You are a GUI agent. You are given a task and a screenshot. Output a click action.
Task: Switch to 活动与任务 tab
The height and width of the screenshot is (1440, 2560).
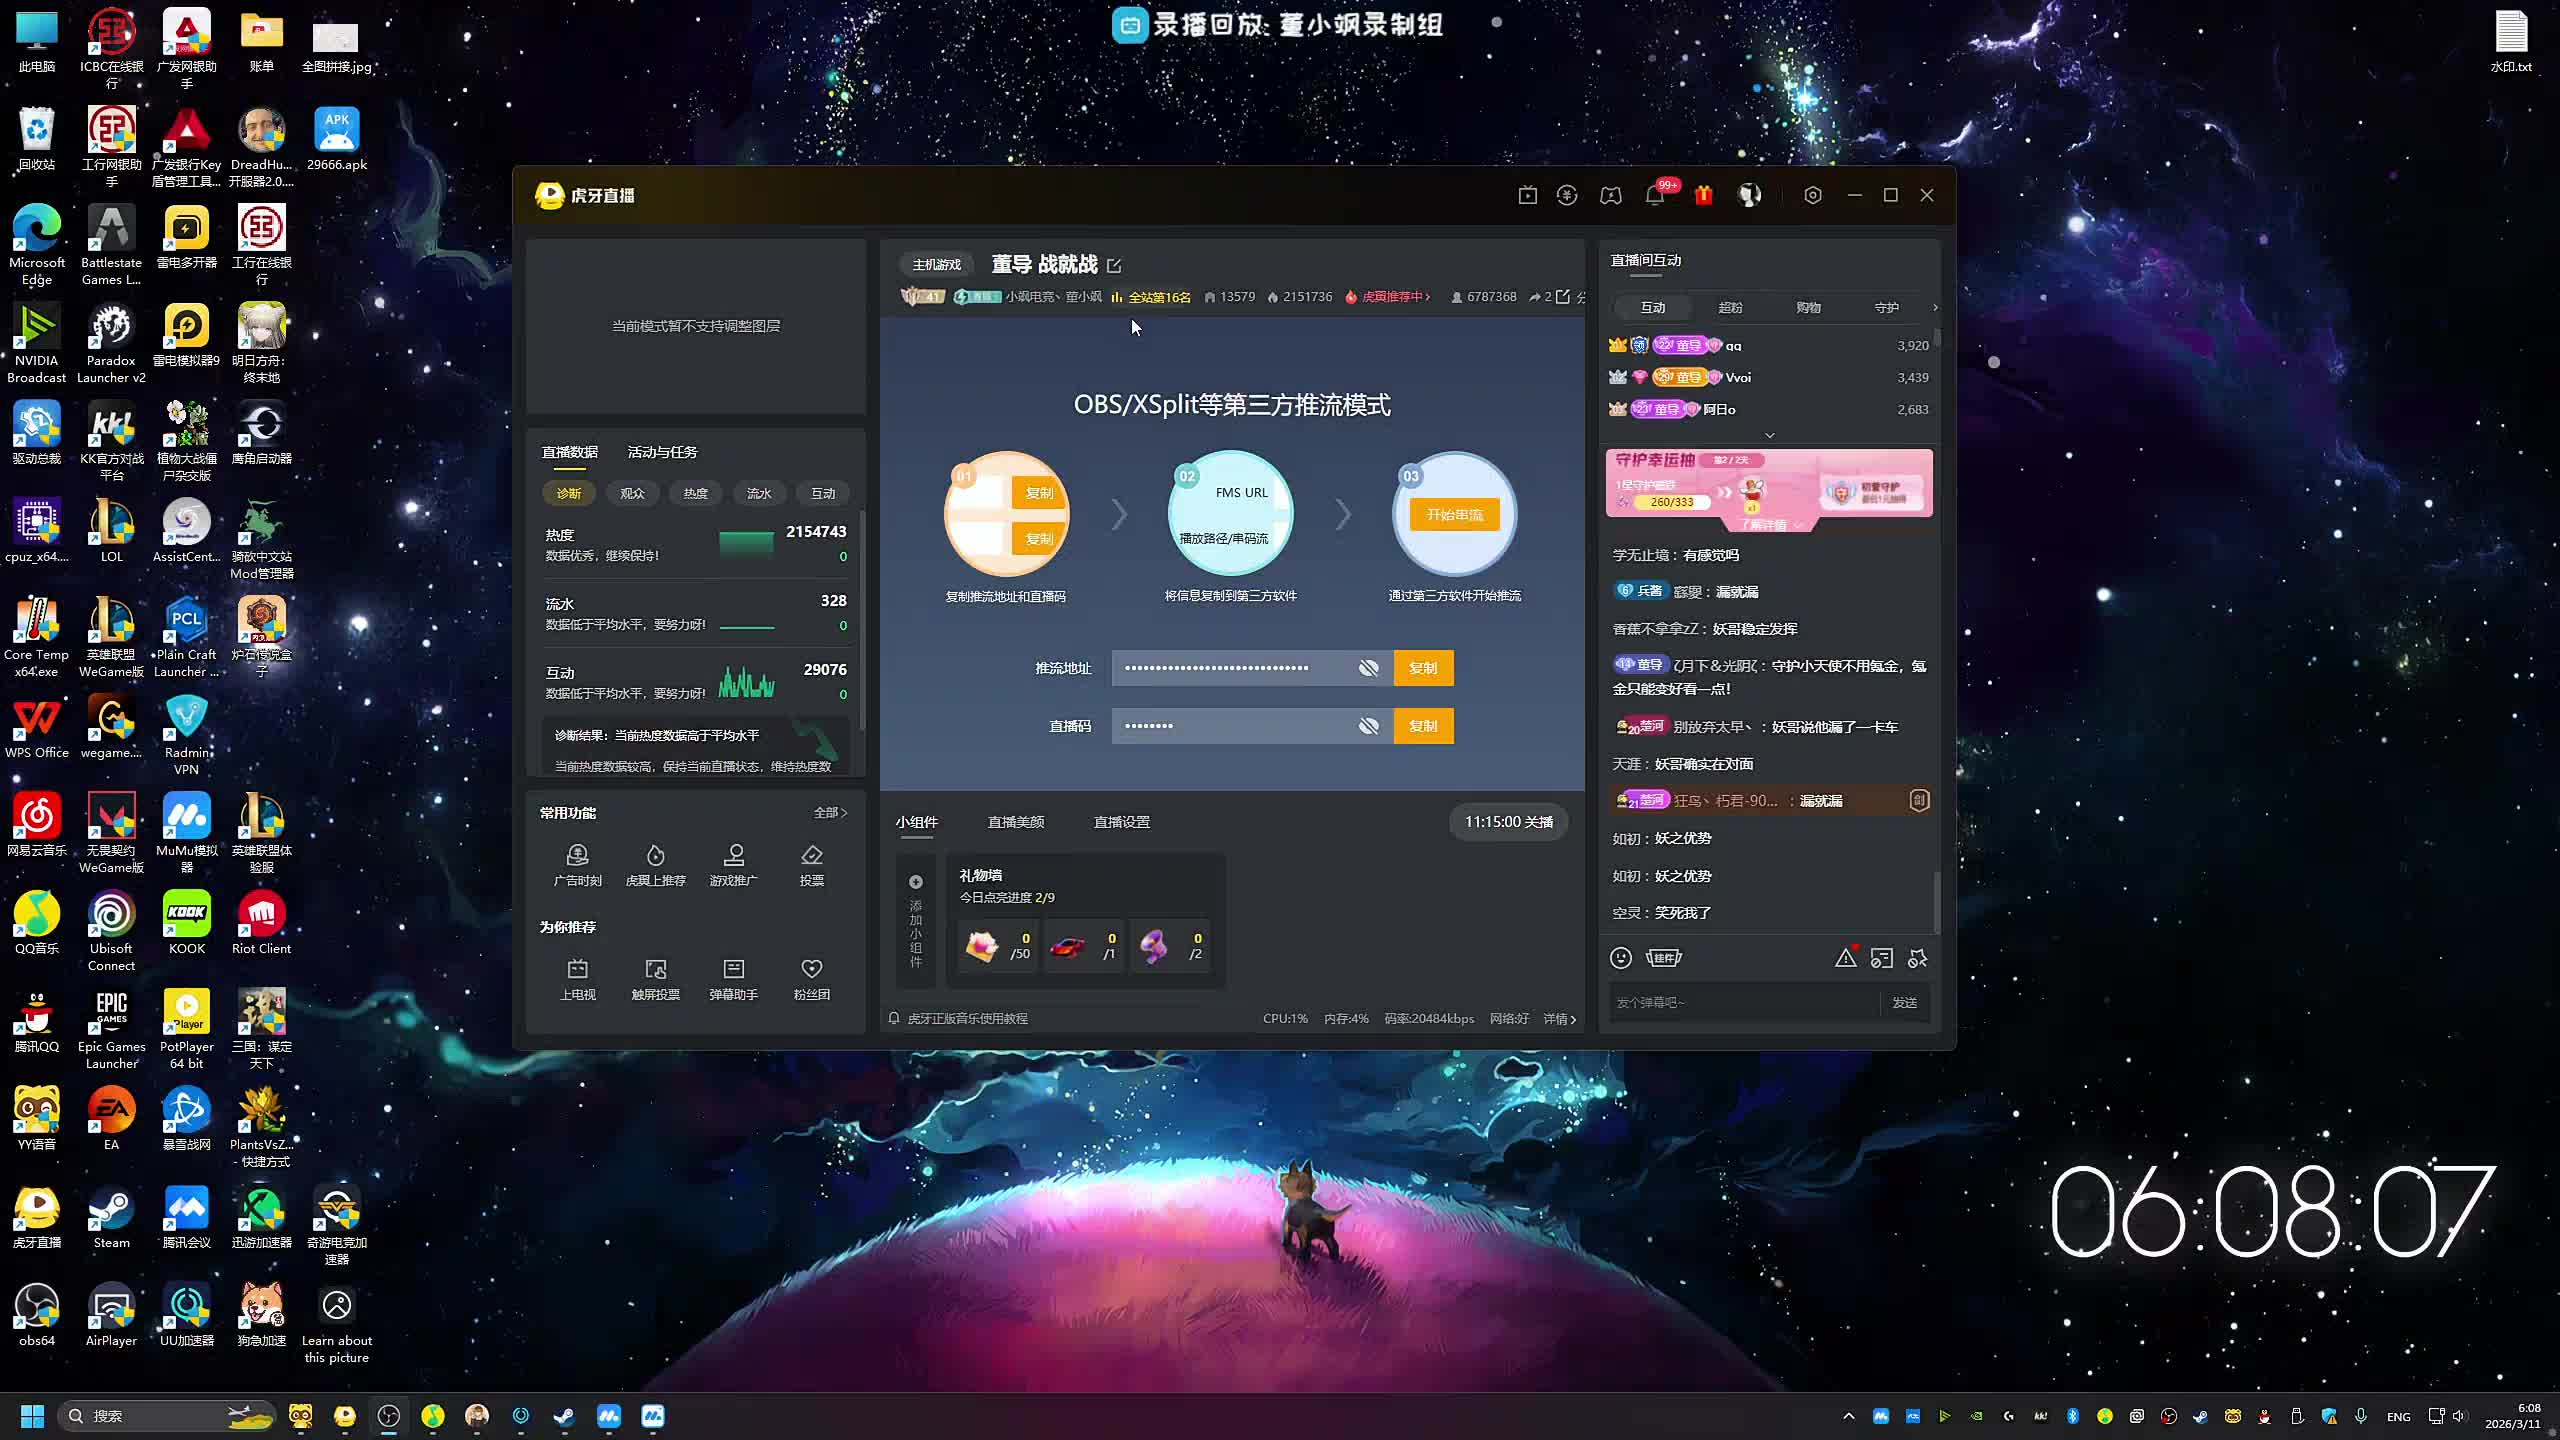coord(662,452)
